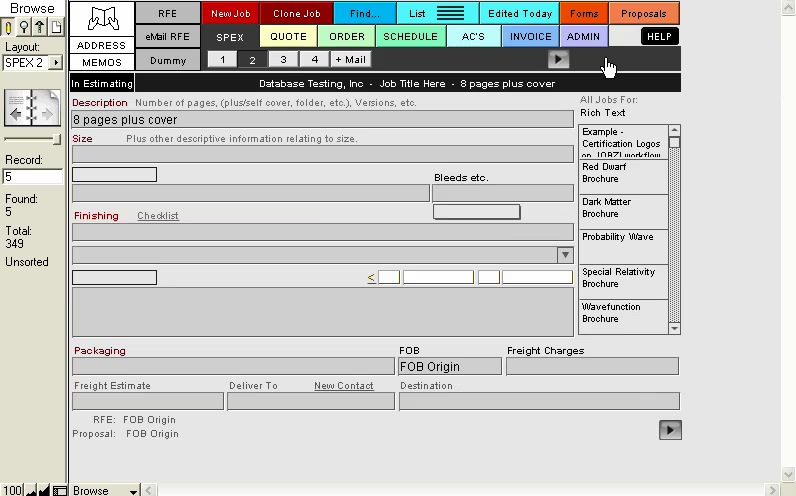Select the Preview mode page icon
This screenshot has width=796, height=496.
click(x=56, y=27)
